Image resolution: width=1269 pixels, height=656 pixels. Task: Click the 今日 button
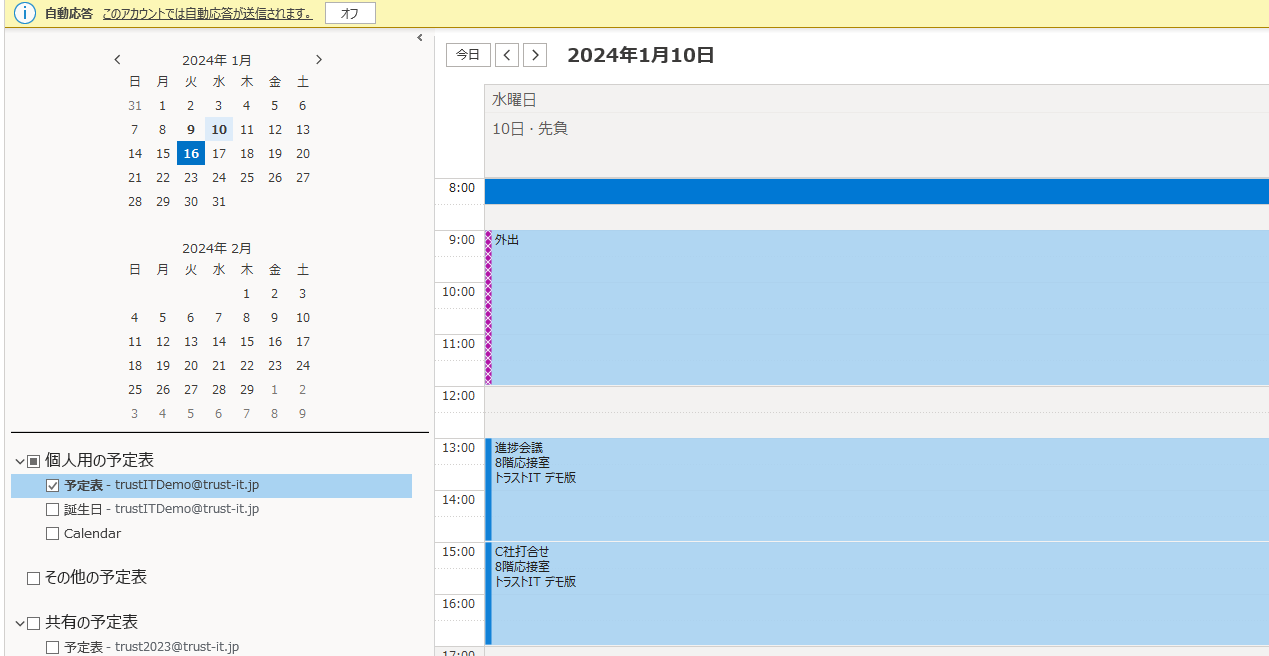pos(468,55)
